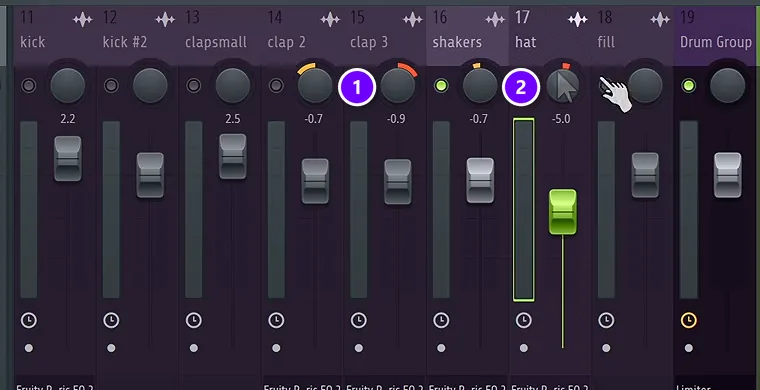
Task: Arm fill track recording dot
Action: [606, 348]
